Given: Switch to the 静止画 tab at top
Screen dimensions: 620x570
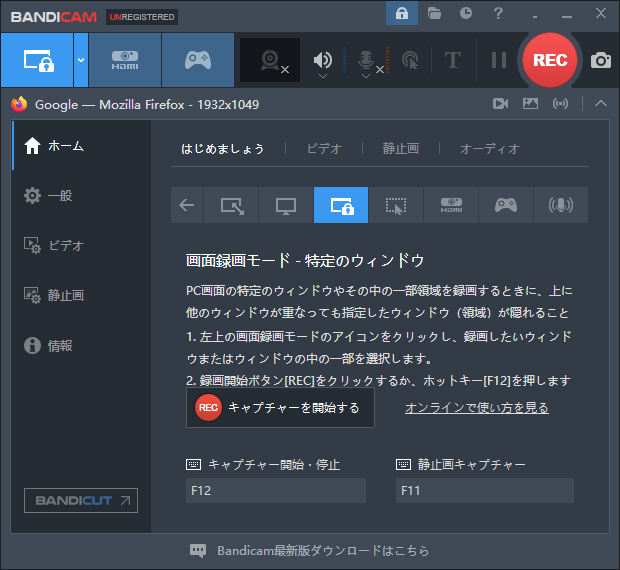Looking at the screenshot, I should click(x=401, y=149).
